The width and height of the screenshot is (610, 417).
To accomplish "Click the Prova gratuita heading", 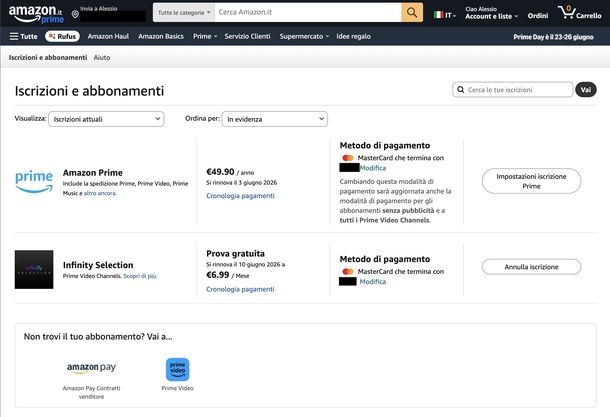I will pyautogui.click(x=235, y=254).
